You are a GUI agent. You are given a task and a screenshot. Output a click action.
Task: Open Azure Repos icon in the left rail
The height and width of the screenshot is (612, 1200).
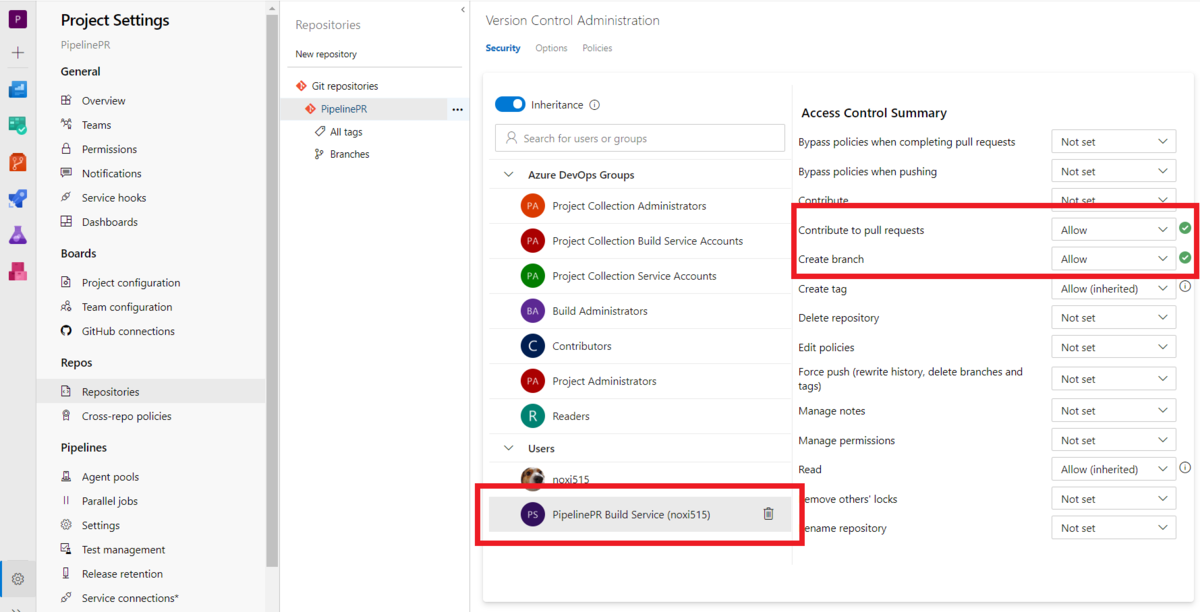point(18,162)
